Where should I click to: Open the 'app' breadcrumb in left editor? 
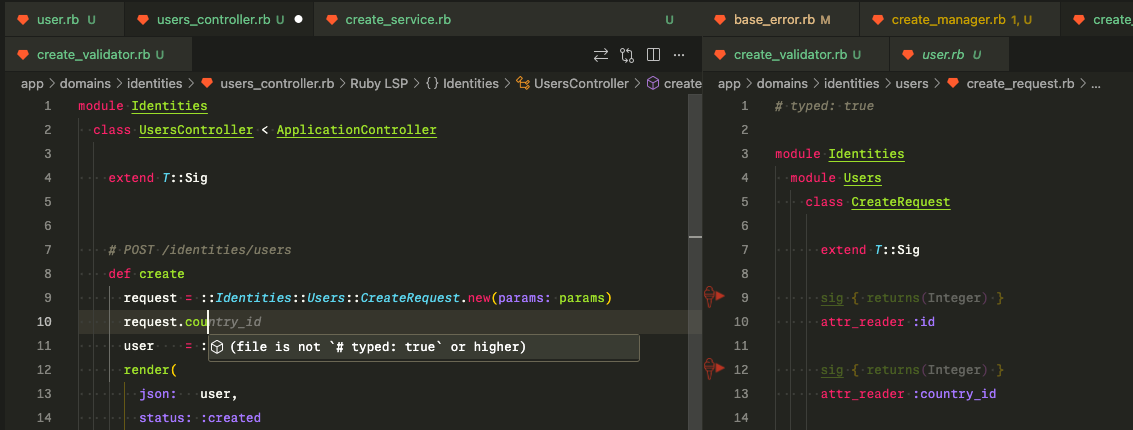coord(33,84)
